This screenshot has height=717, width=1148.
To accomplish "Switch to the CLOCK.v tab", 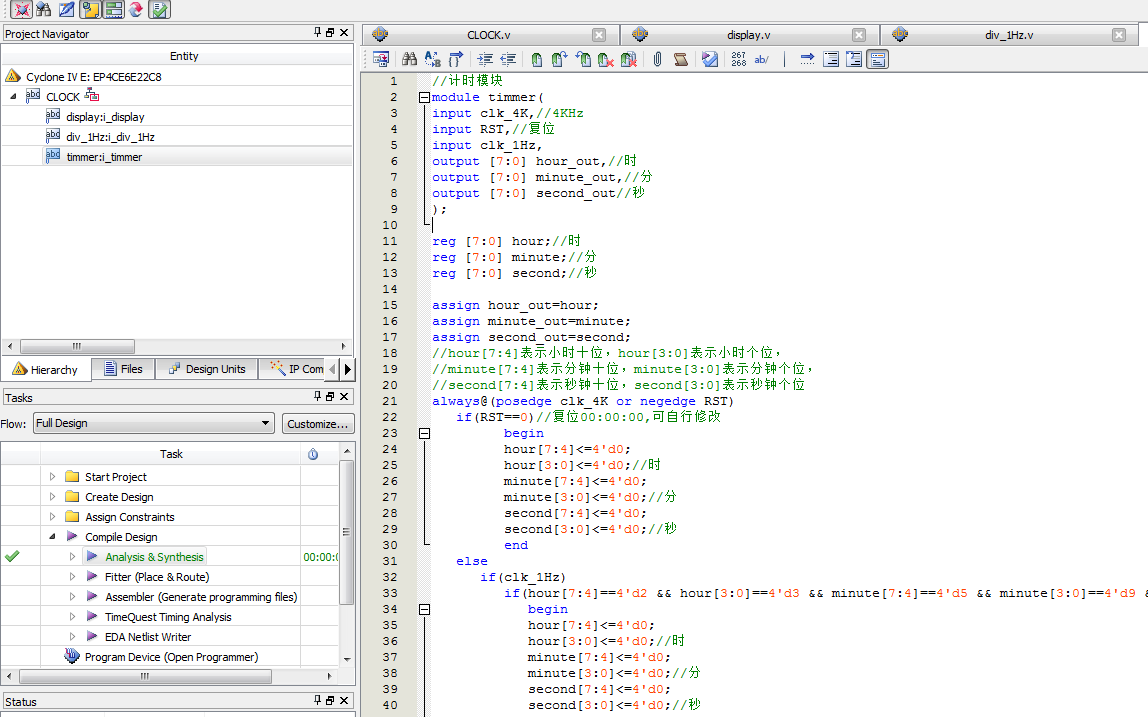I will (x=489, y=34).
